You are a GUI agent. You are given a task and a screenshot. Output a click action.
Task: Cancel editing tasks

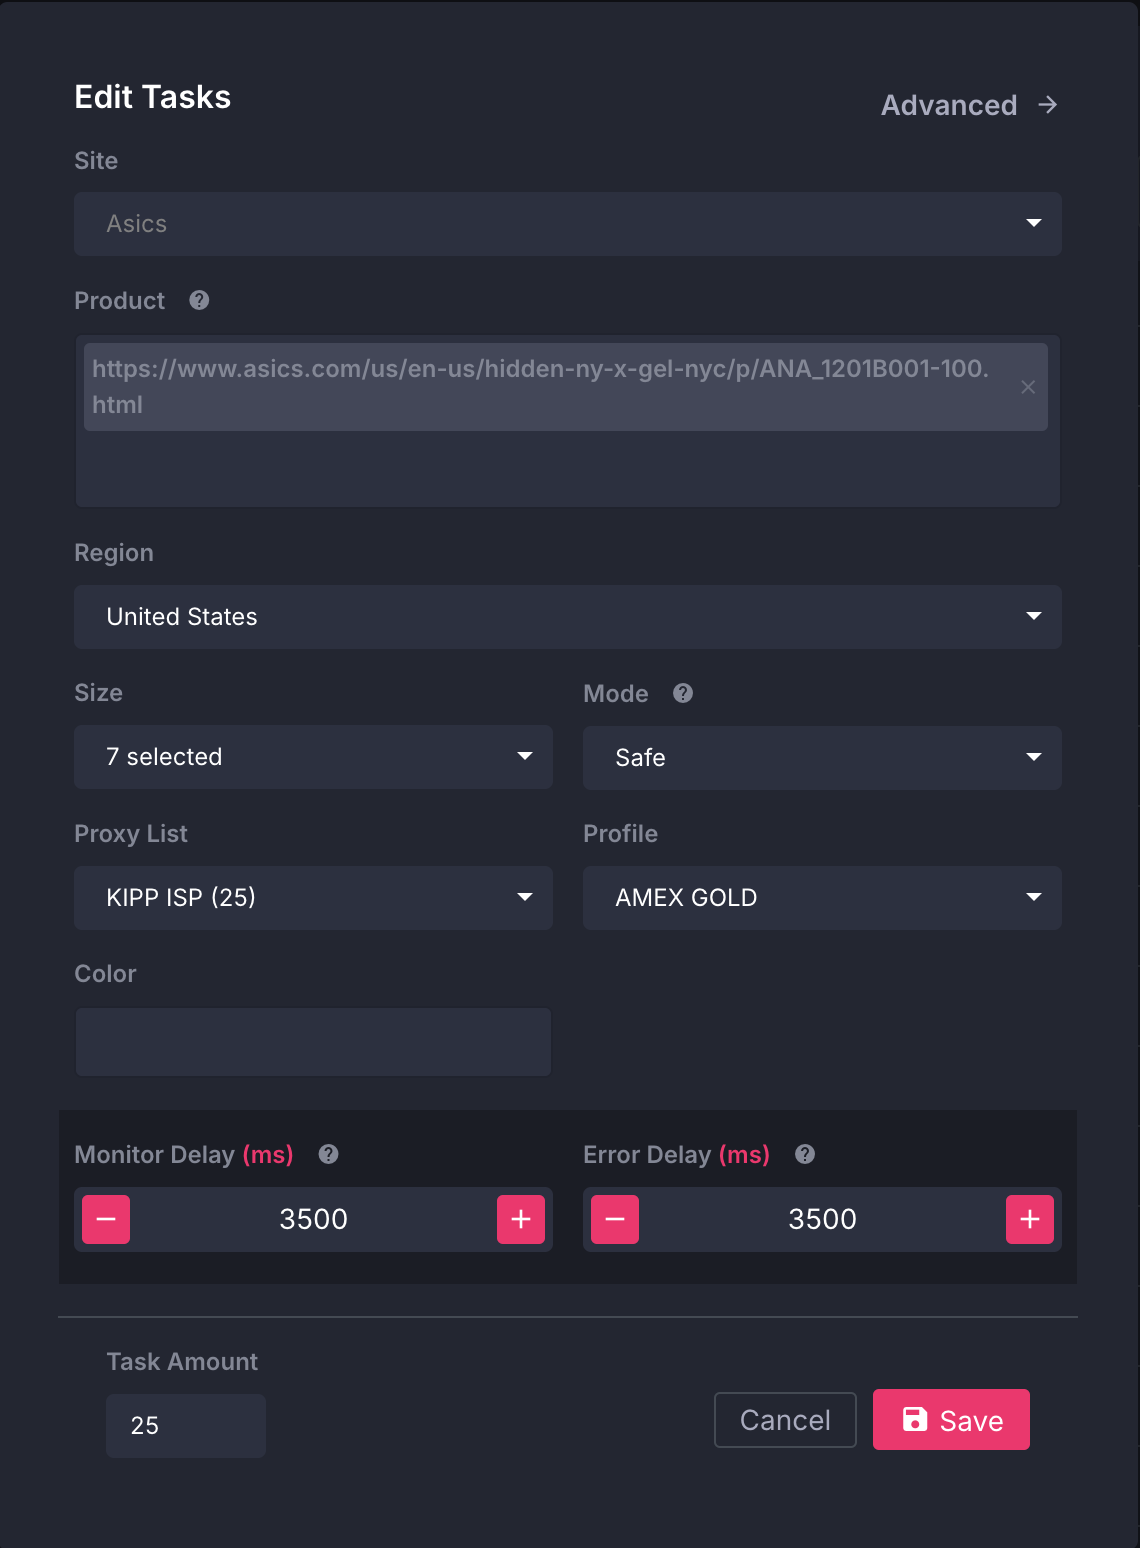(785, 1420)
